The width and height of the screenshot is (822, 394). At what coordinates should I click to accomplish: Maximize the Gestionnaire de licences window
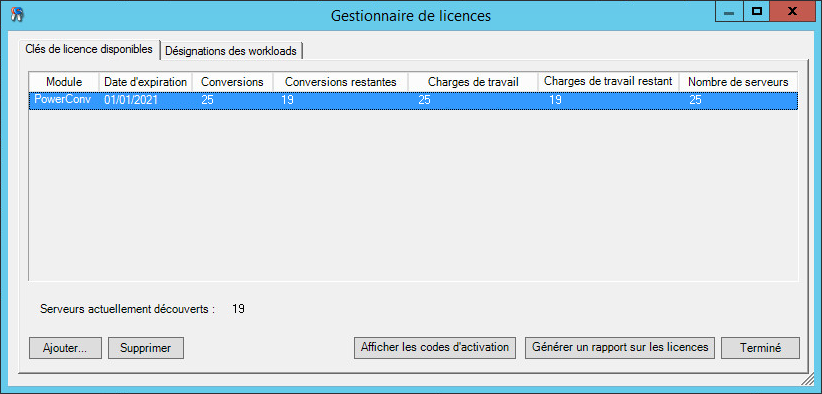point(756,13)
